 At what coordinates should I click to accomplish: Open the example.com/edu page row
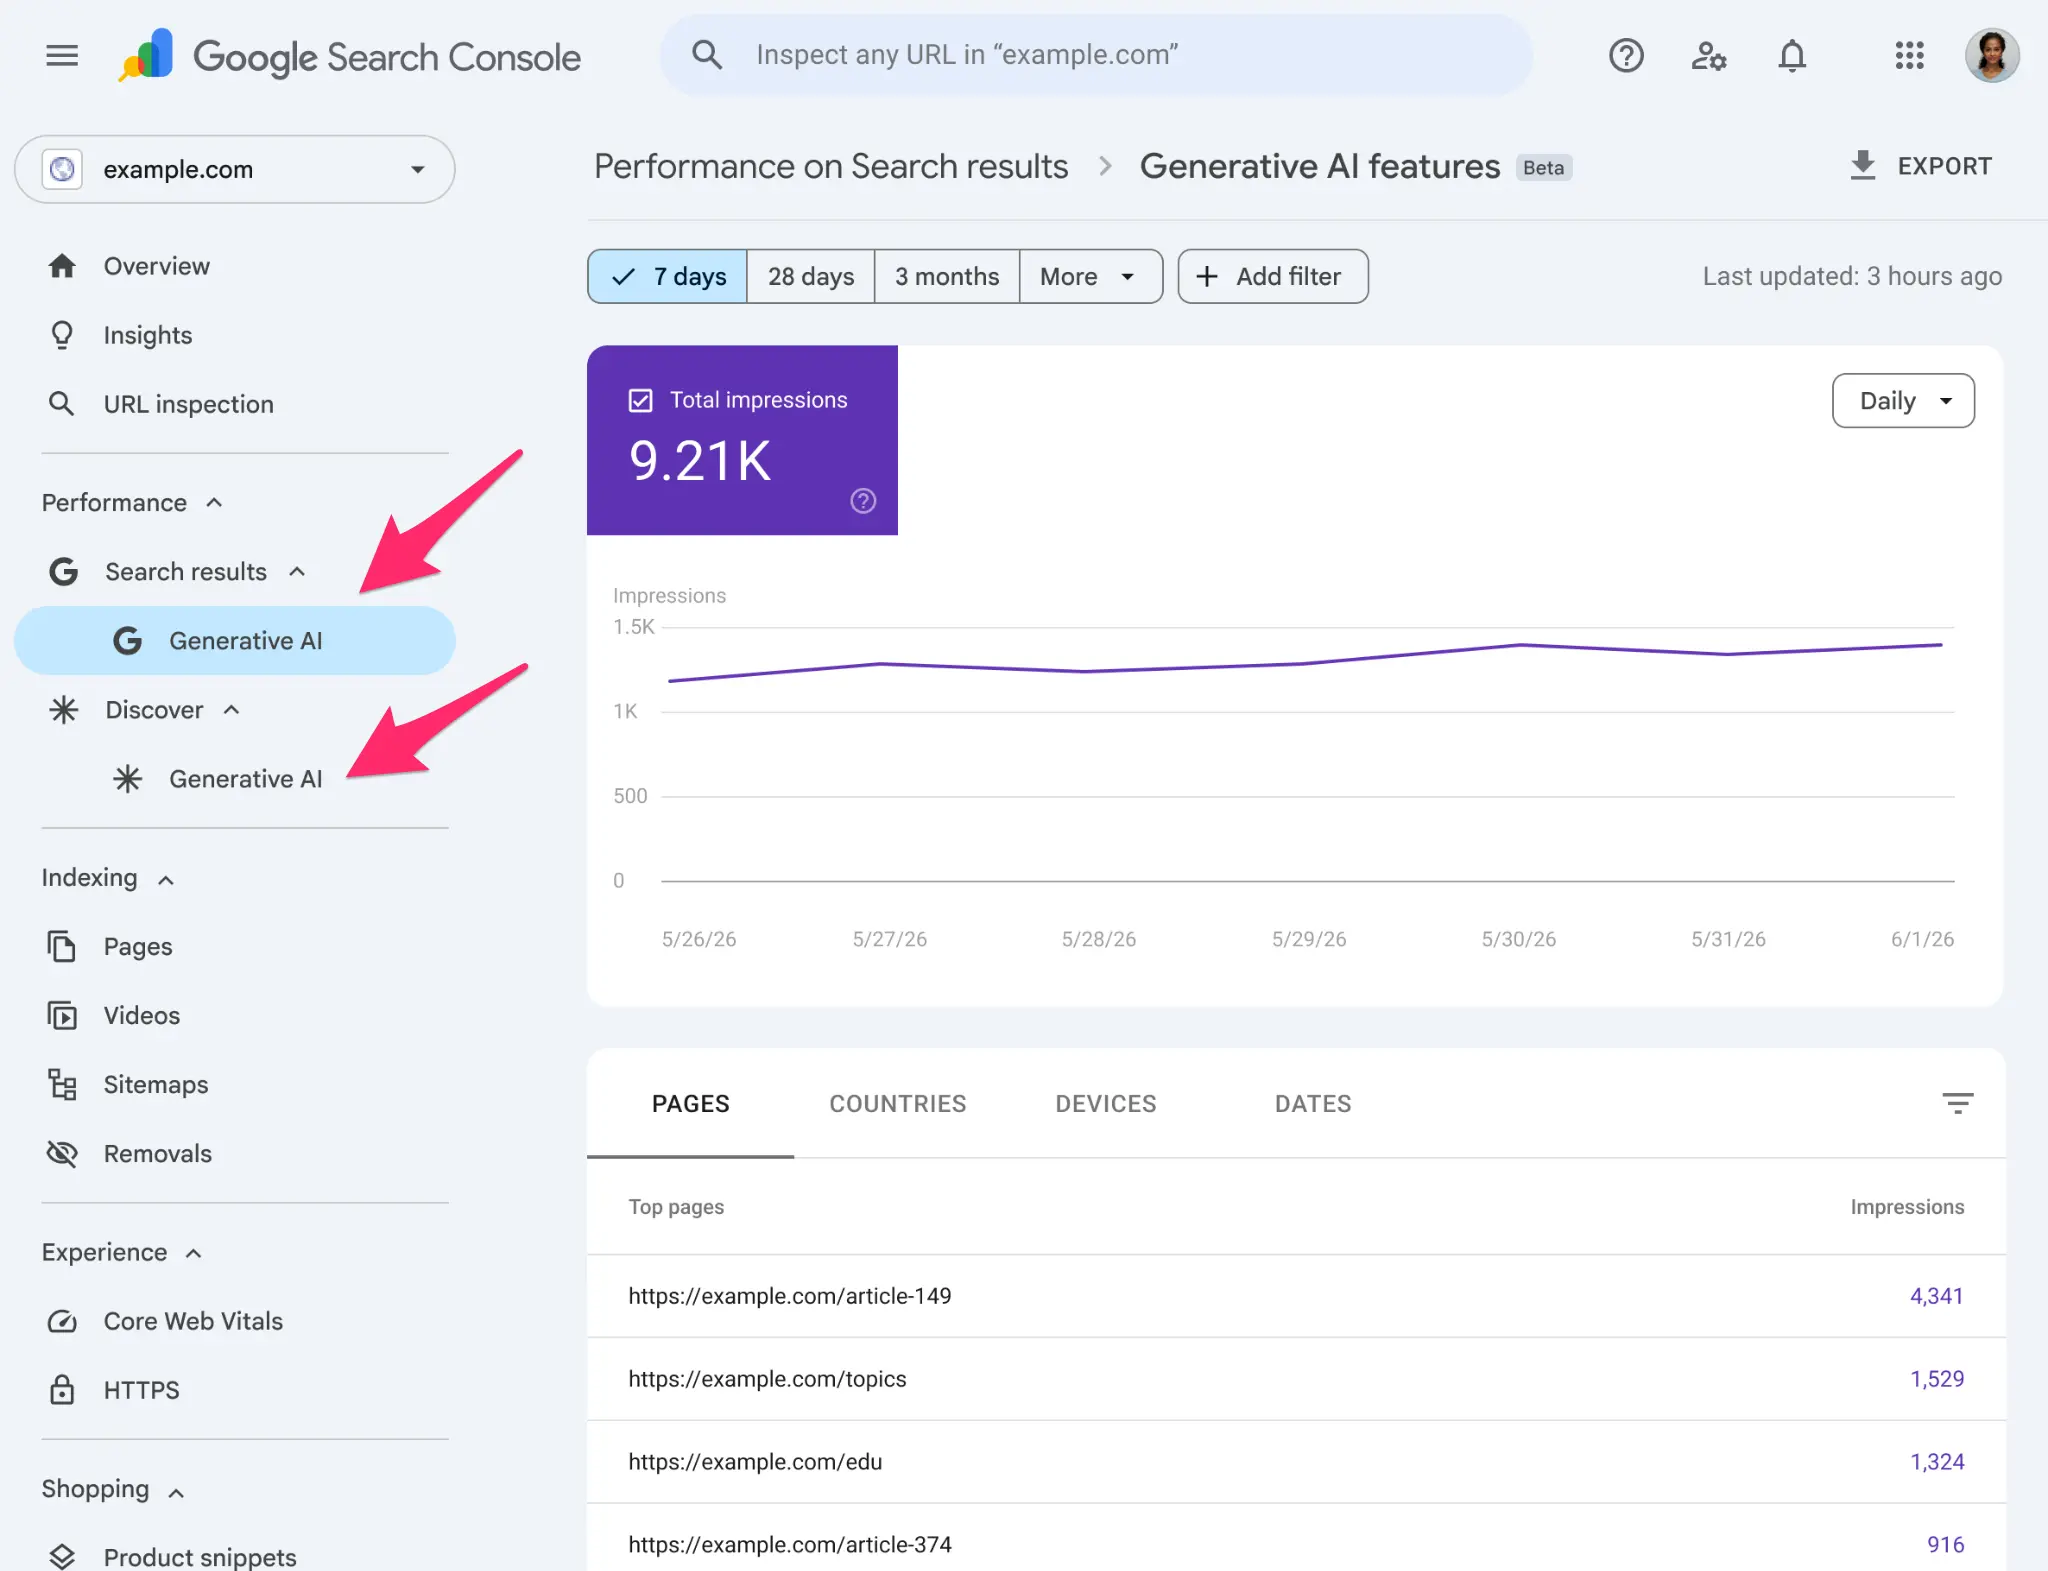[1296, 1462]
